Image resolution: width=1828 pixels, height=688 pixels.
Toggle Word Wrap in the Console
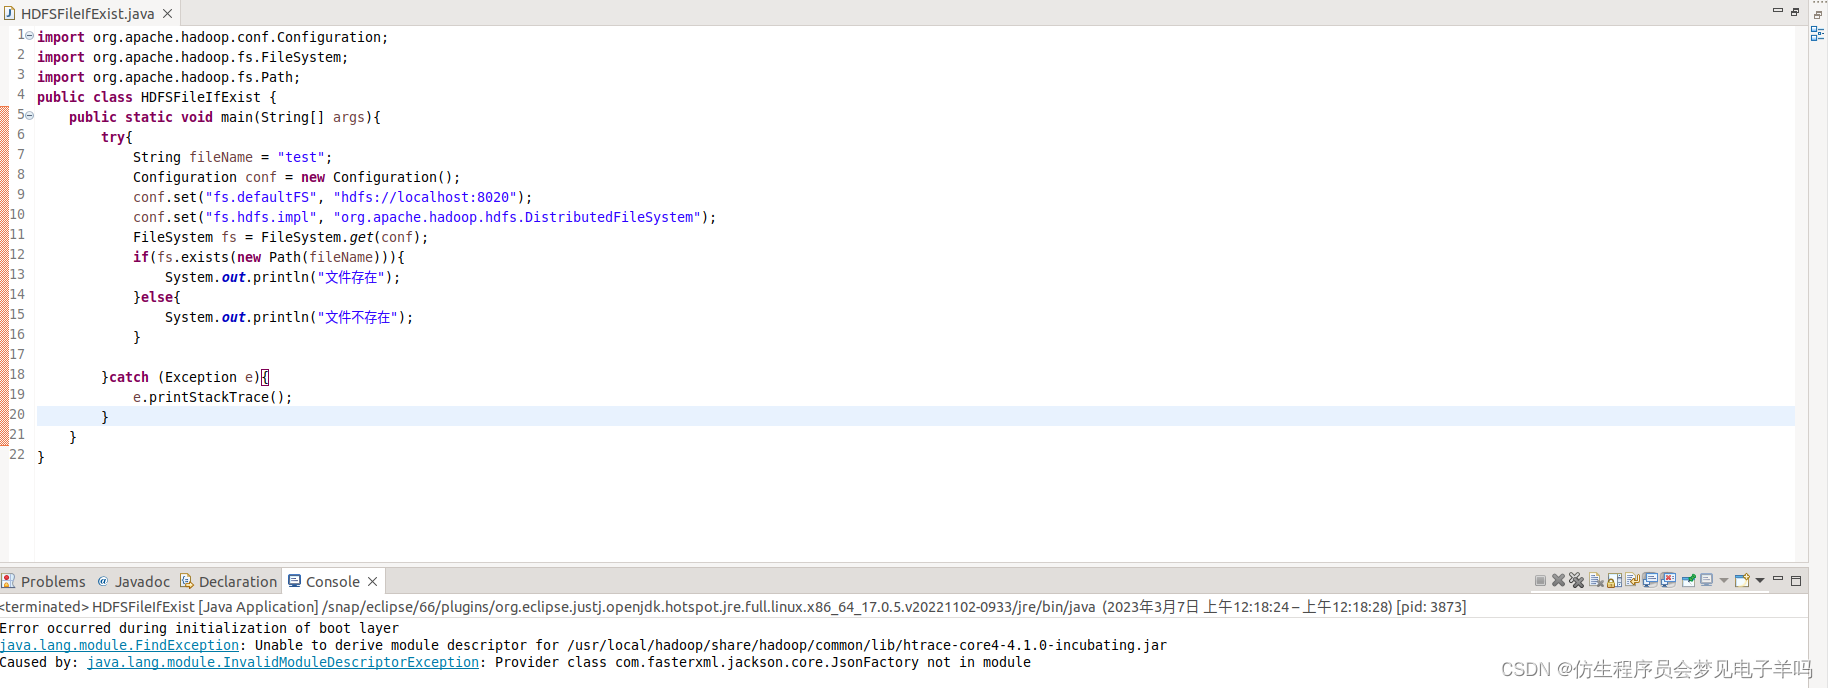click(x=1632, y=580)
